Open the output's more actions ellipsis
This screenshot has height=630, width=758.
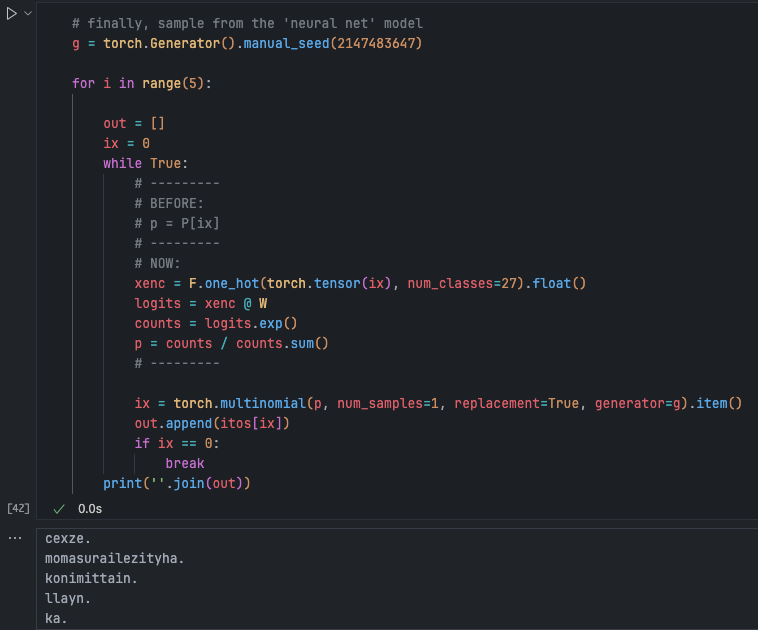coord(14,538)
